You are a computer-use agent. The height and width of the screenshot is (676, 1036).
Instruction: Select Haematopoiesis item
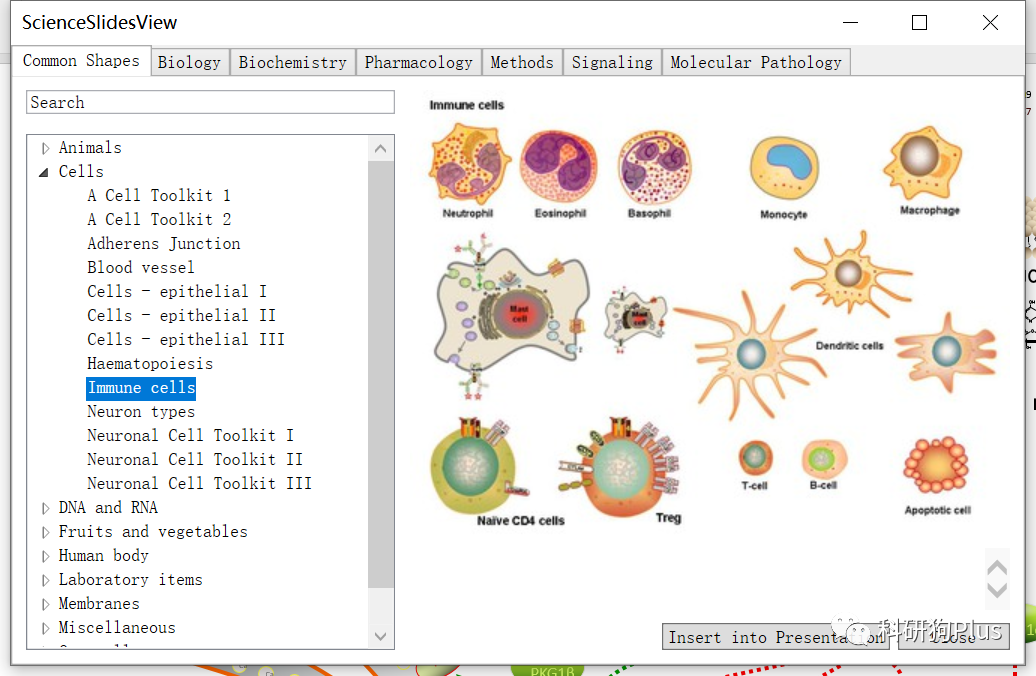150,364
